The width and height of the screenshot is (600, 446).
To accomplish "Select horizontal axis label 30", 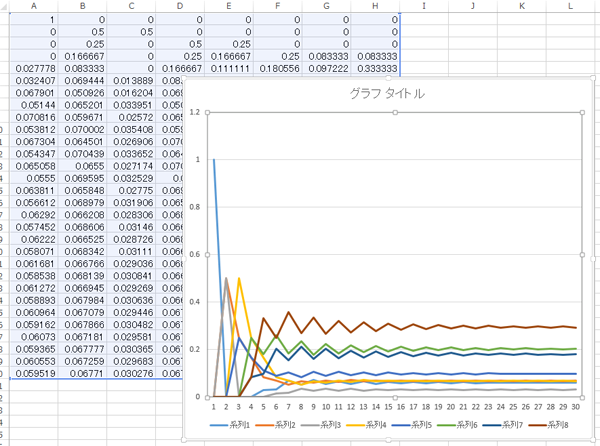I will click(576, 407).
